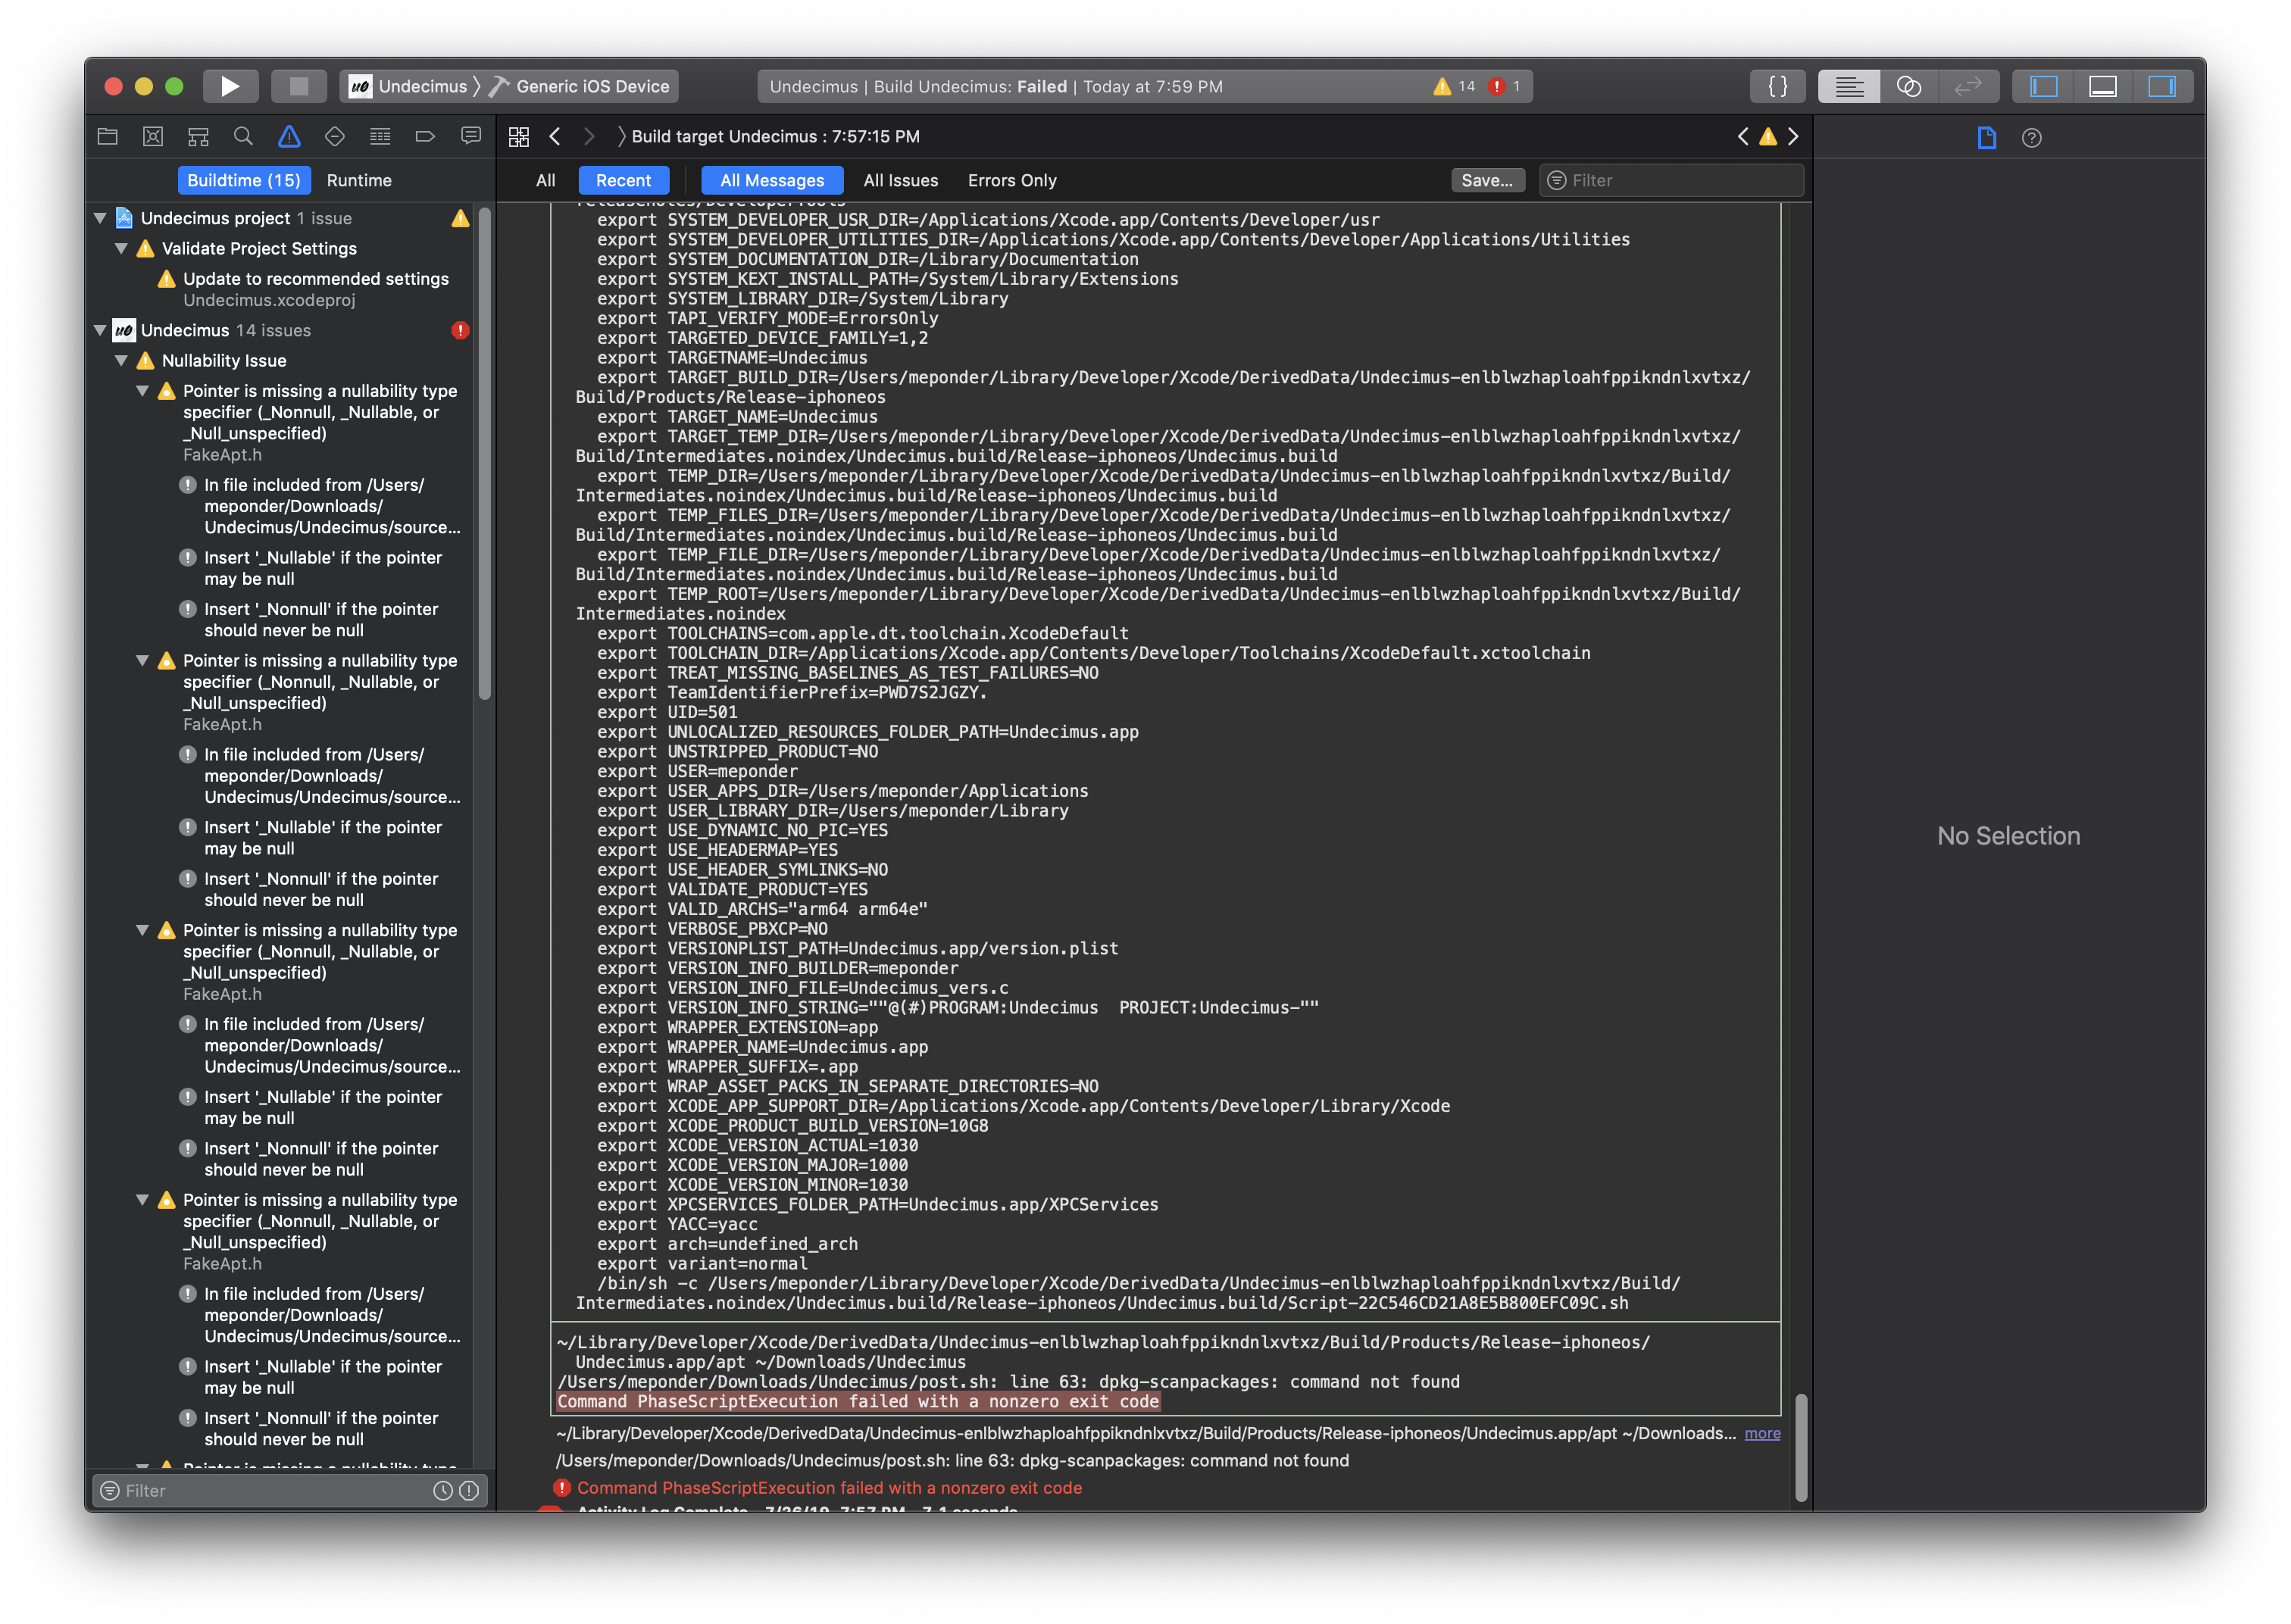Image resolution: width=2291 pixels, height=1624 pixels.
Task: Expand the truncated log with more link
Action: [1762, 1433]
